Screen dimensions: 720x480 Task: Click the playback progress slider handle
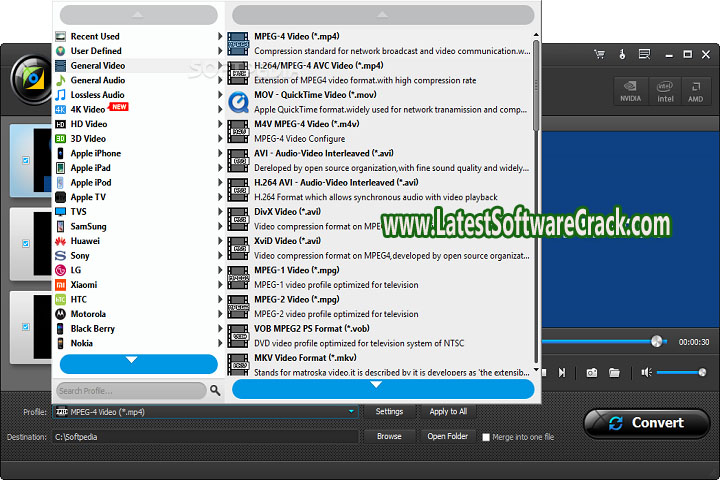657,341
